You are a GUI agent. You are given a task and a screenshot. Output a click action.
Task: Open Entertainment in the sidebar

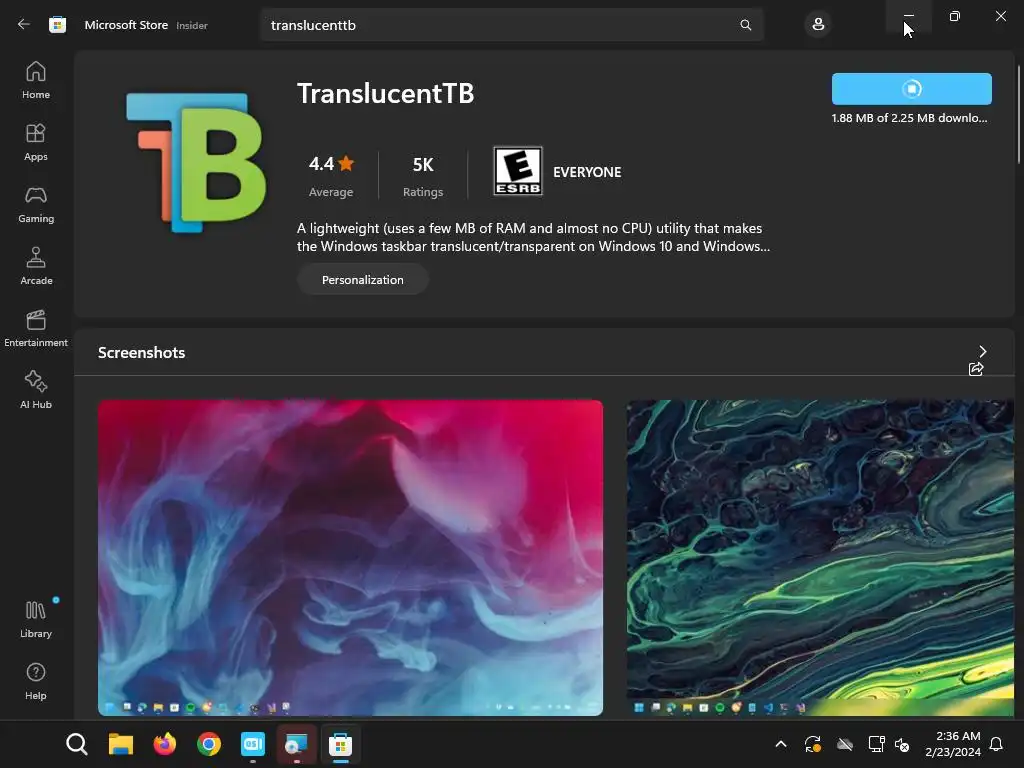pyautogui.click(x=36, y=328)
